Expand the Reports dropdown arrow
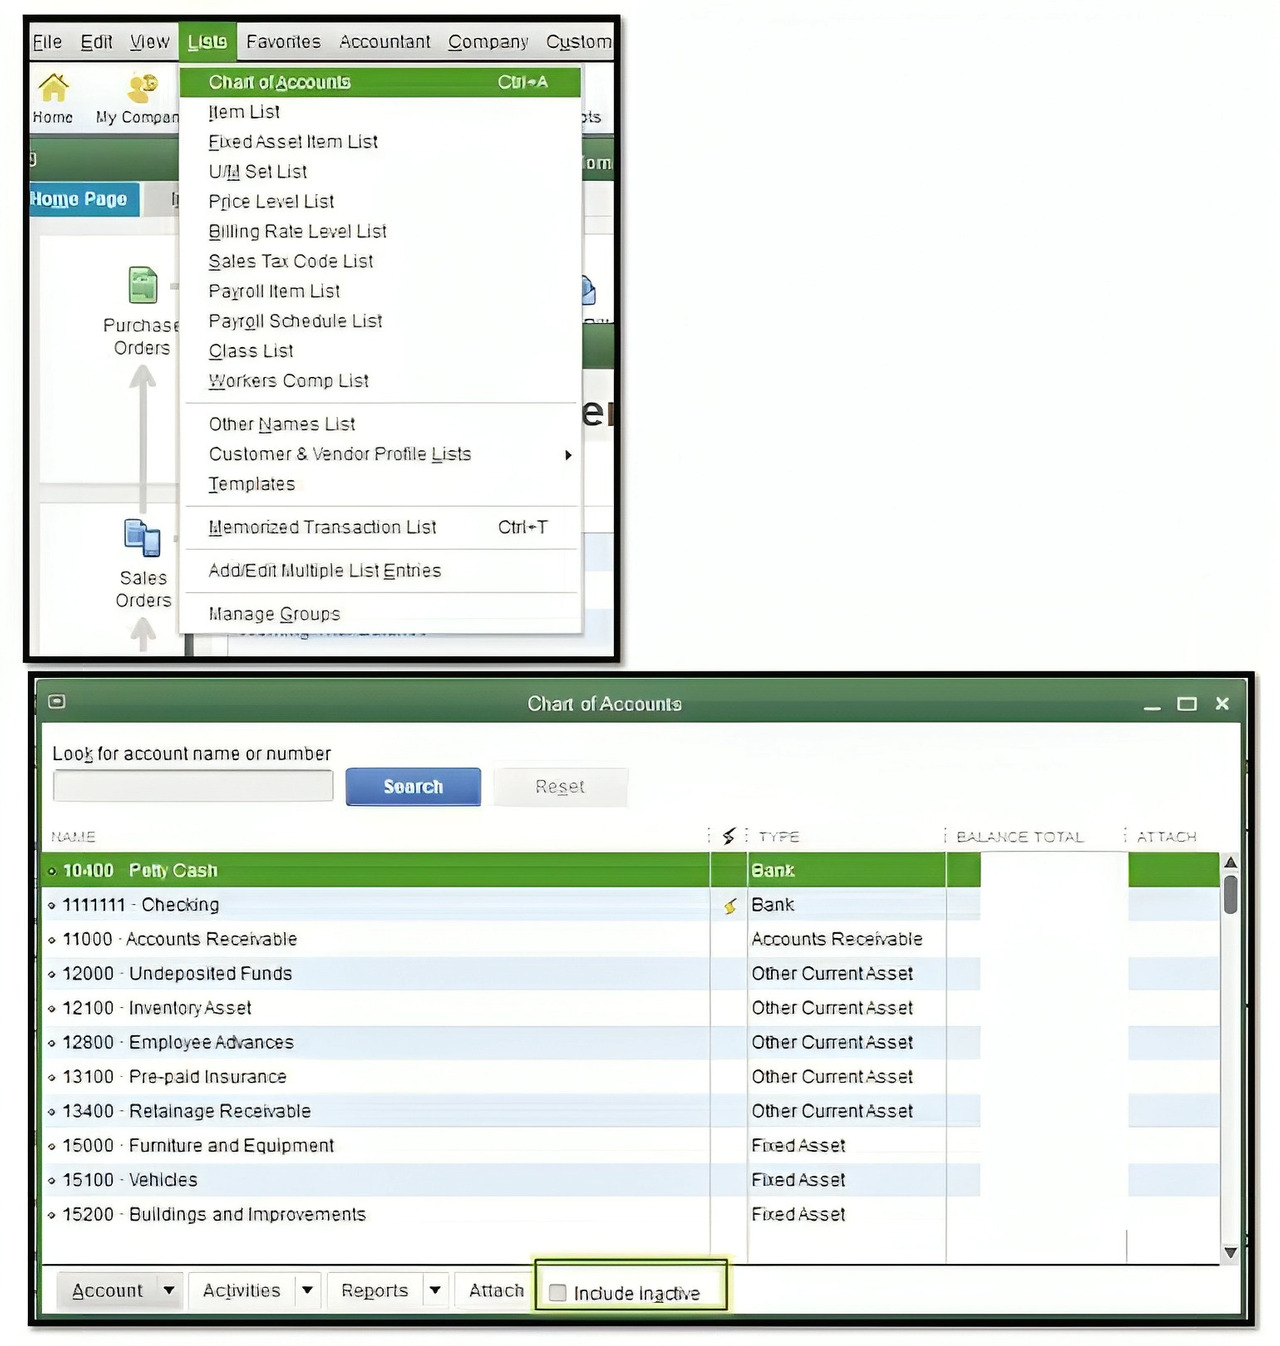The height and width of the screenshot is (1346, 1280). coord(435,1291)
